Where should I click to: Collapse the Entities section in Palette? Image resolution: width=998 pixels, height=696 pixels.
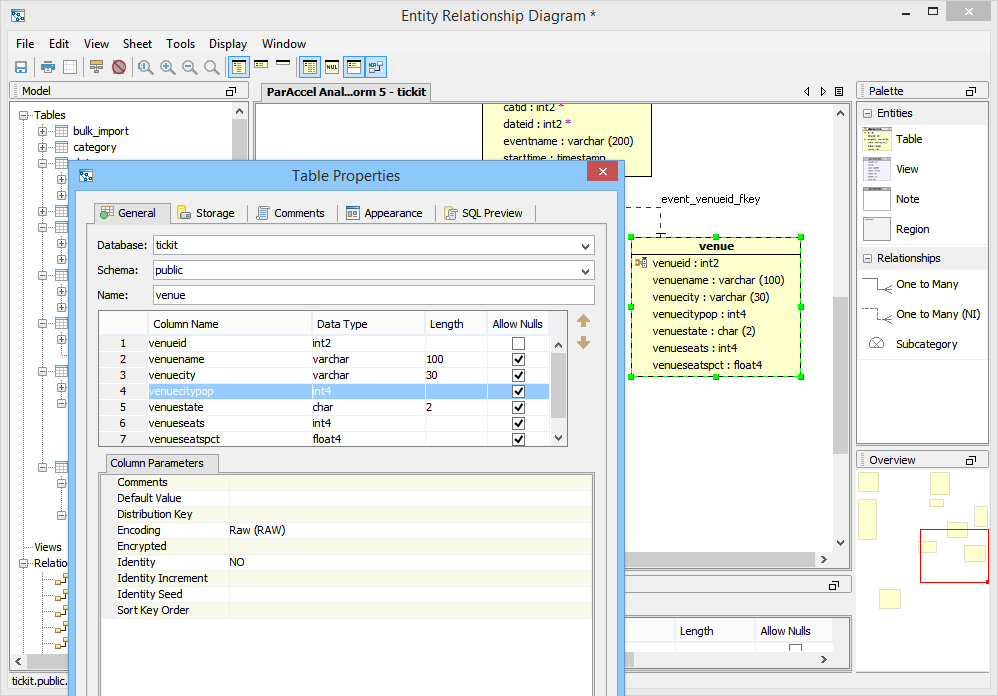tap(868, 114)
